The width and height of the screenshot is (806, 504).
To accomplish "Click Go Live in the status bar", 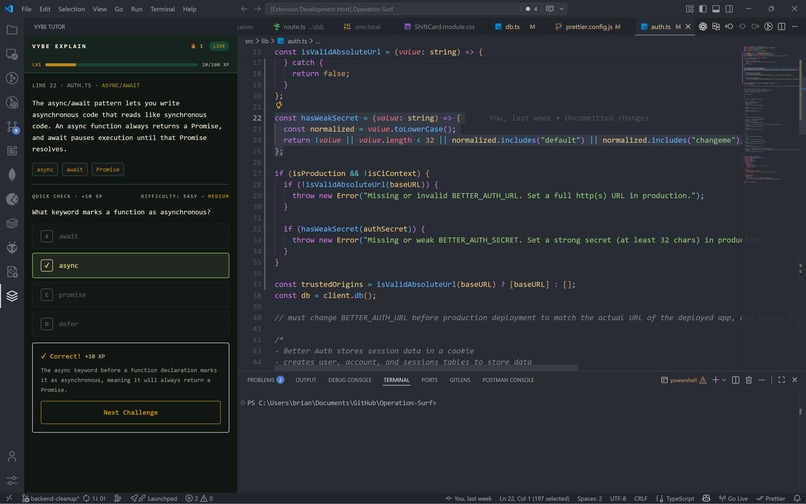I will [x=734, y=498].
